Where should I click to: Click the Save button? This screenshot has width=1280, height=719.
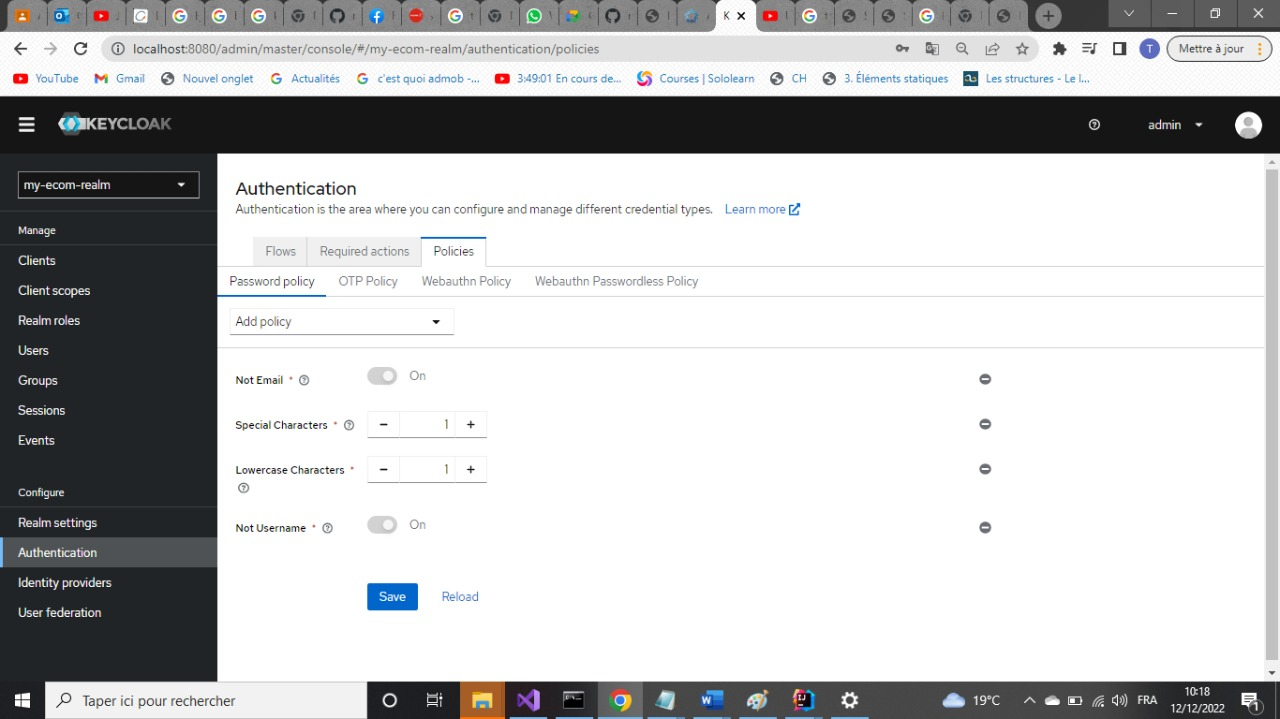[x=391, y=596]
